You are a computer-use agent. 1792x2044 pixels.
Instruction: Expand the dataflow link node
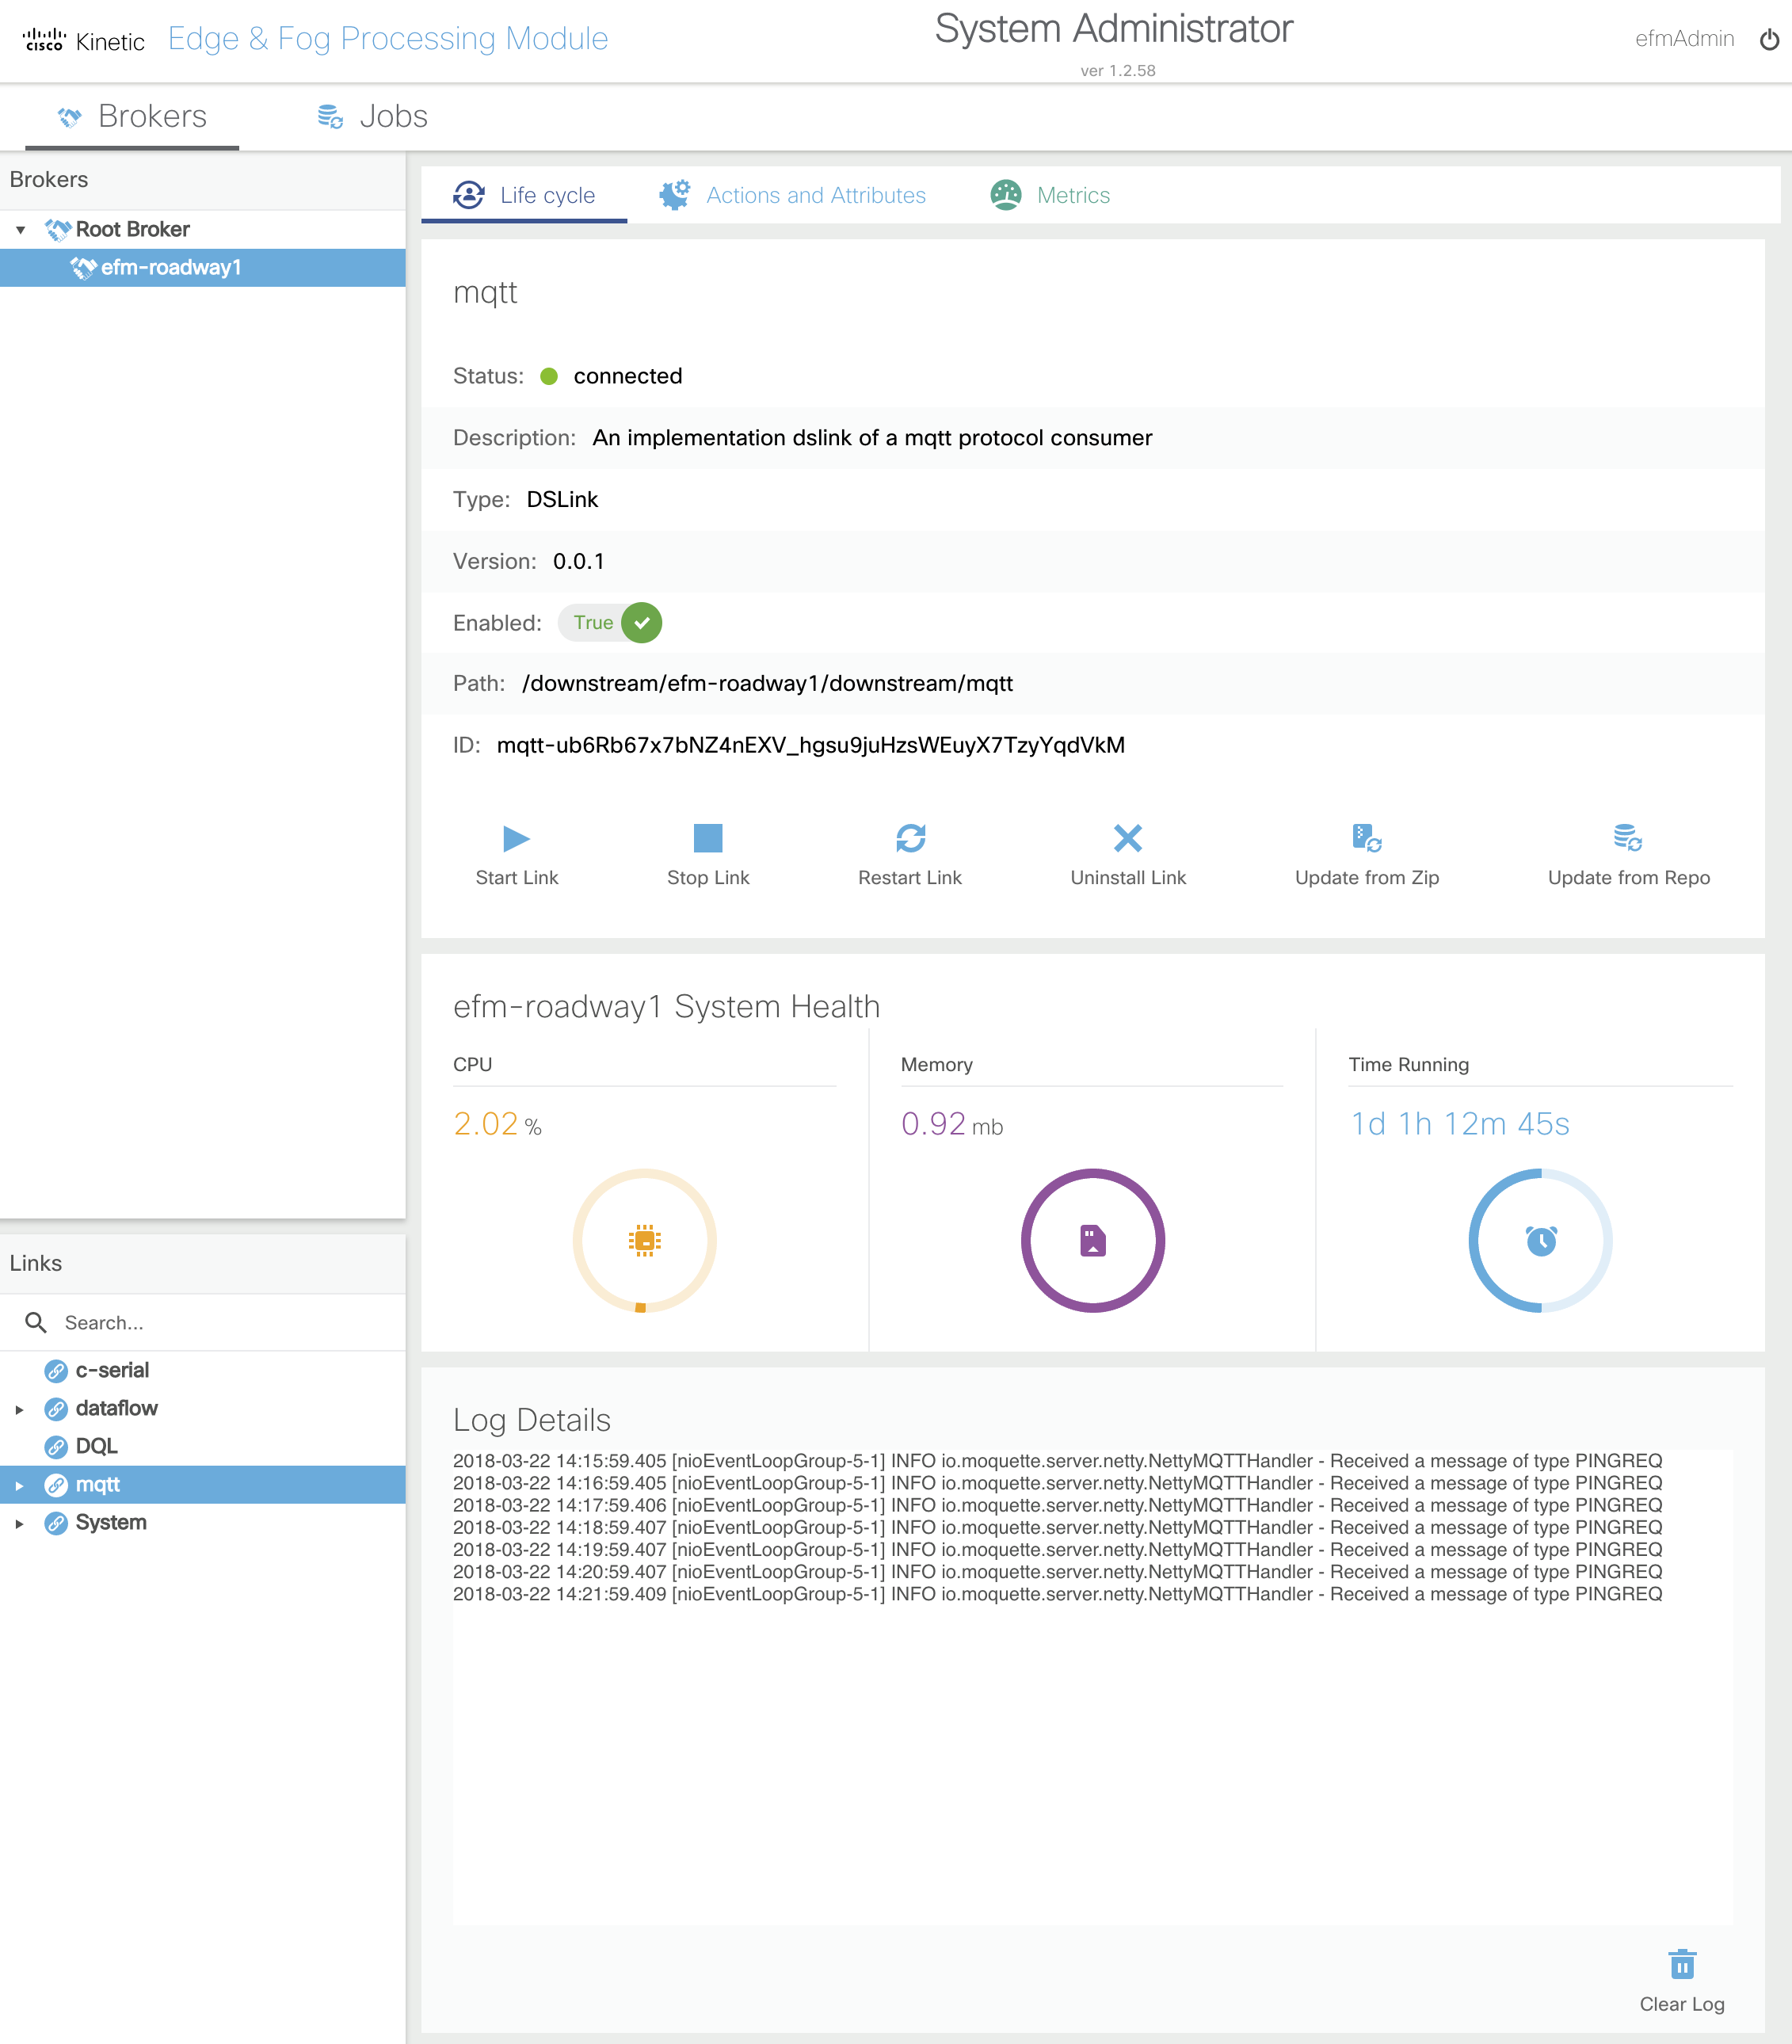click(19, 1410)
